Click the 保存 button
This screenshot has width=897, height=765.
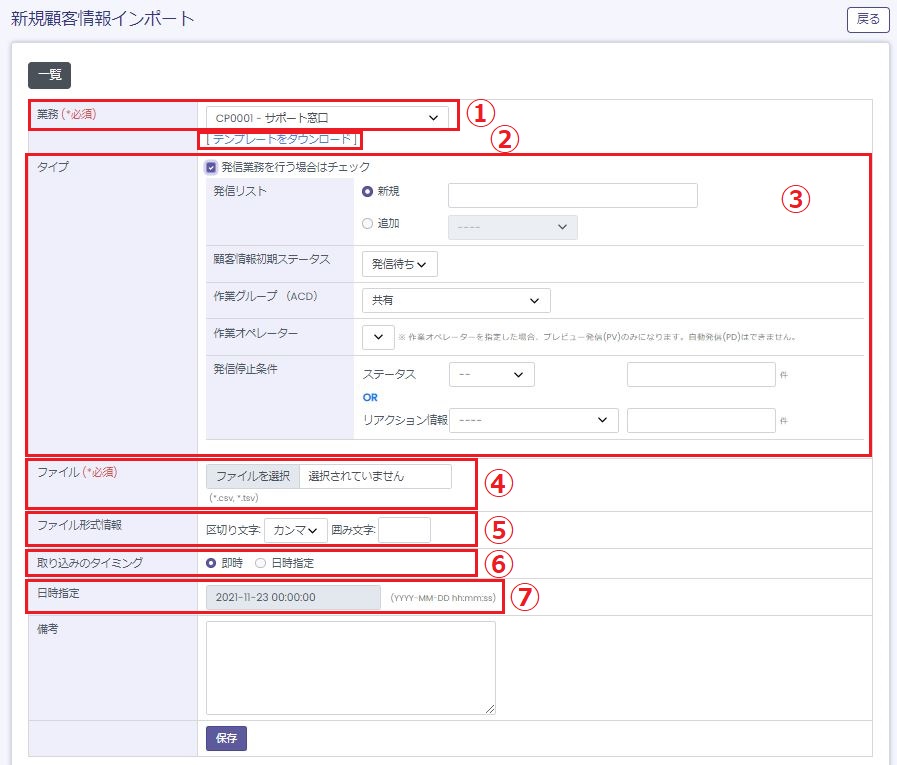tap(226, 738)
